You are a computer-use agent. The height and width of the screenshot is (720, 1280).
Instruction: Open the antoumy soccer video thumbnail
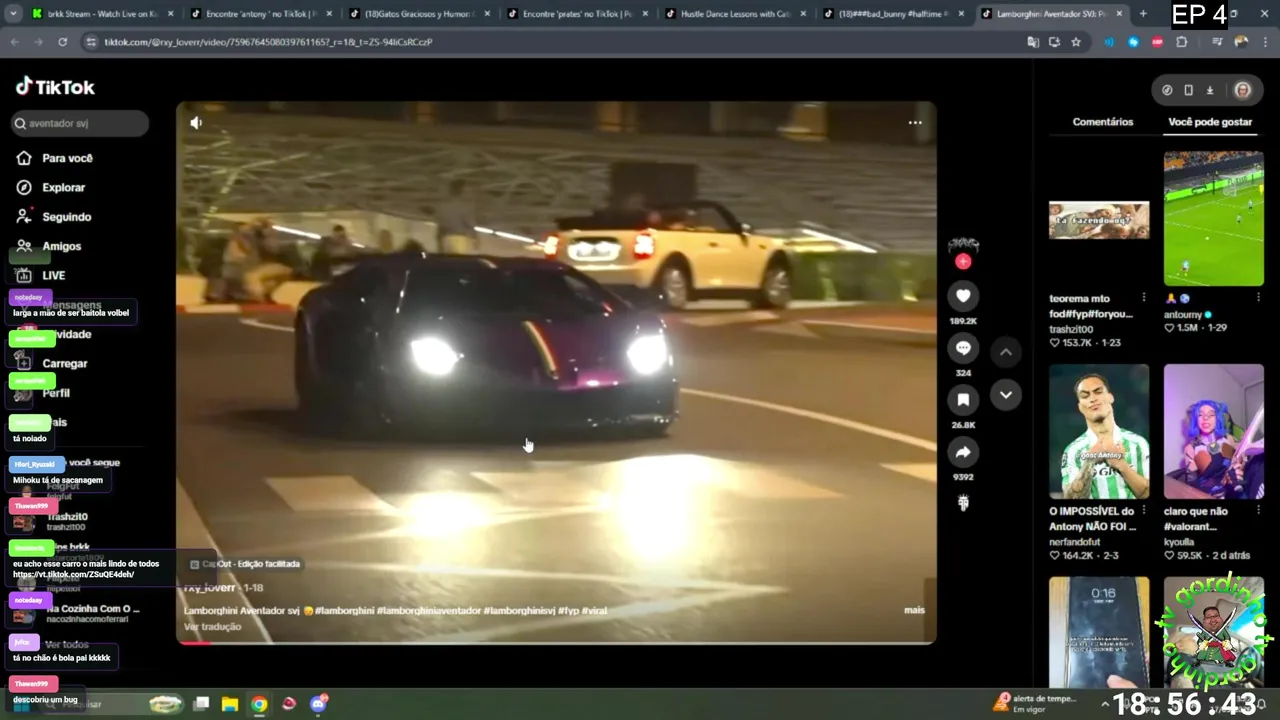(1214, 219)
